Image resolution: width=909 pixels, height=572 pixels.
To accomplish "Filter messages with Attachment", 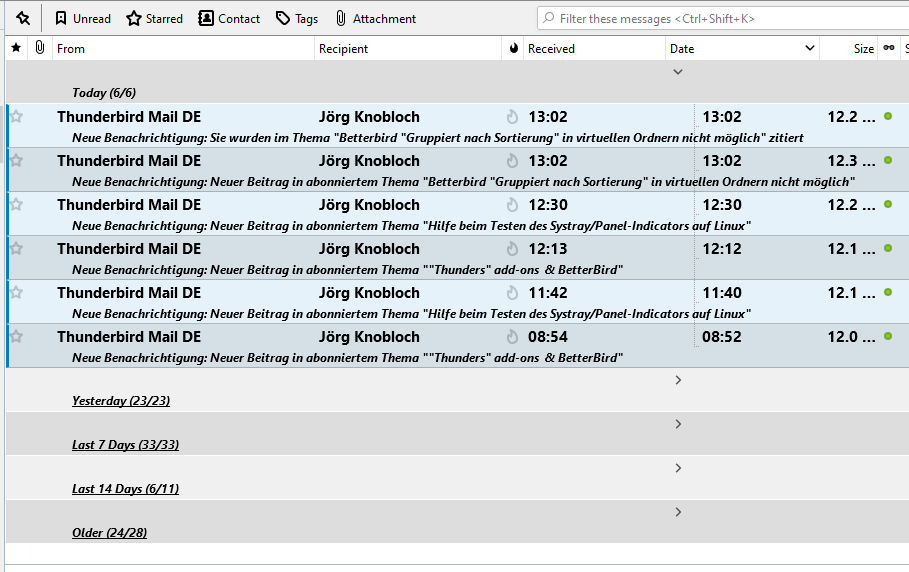I will click(x=376, y=19).
